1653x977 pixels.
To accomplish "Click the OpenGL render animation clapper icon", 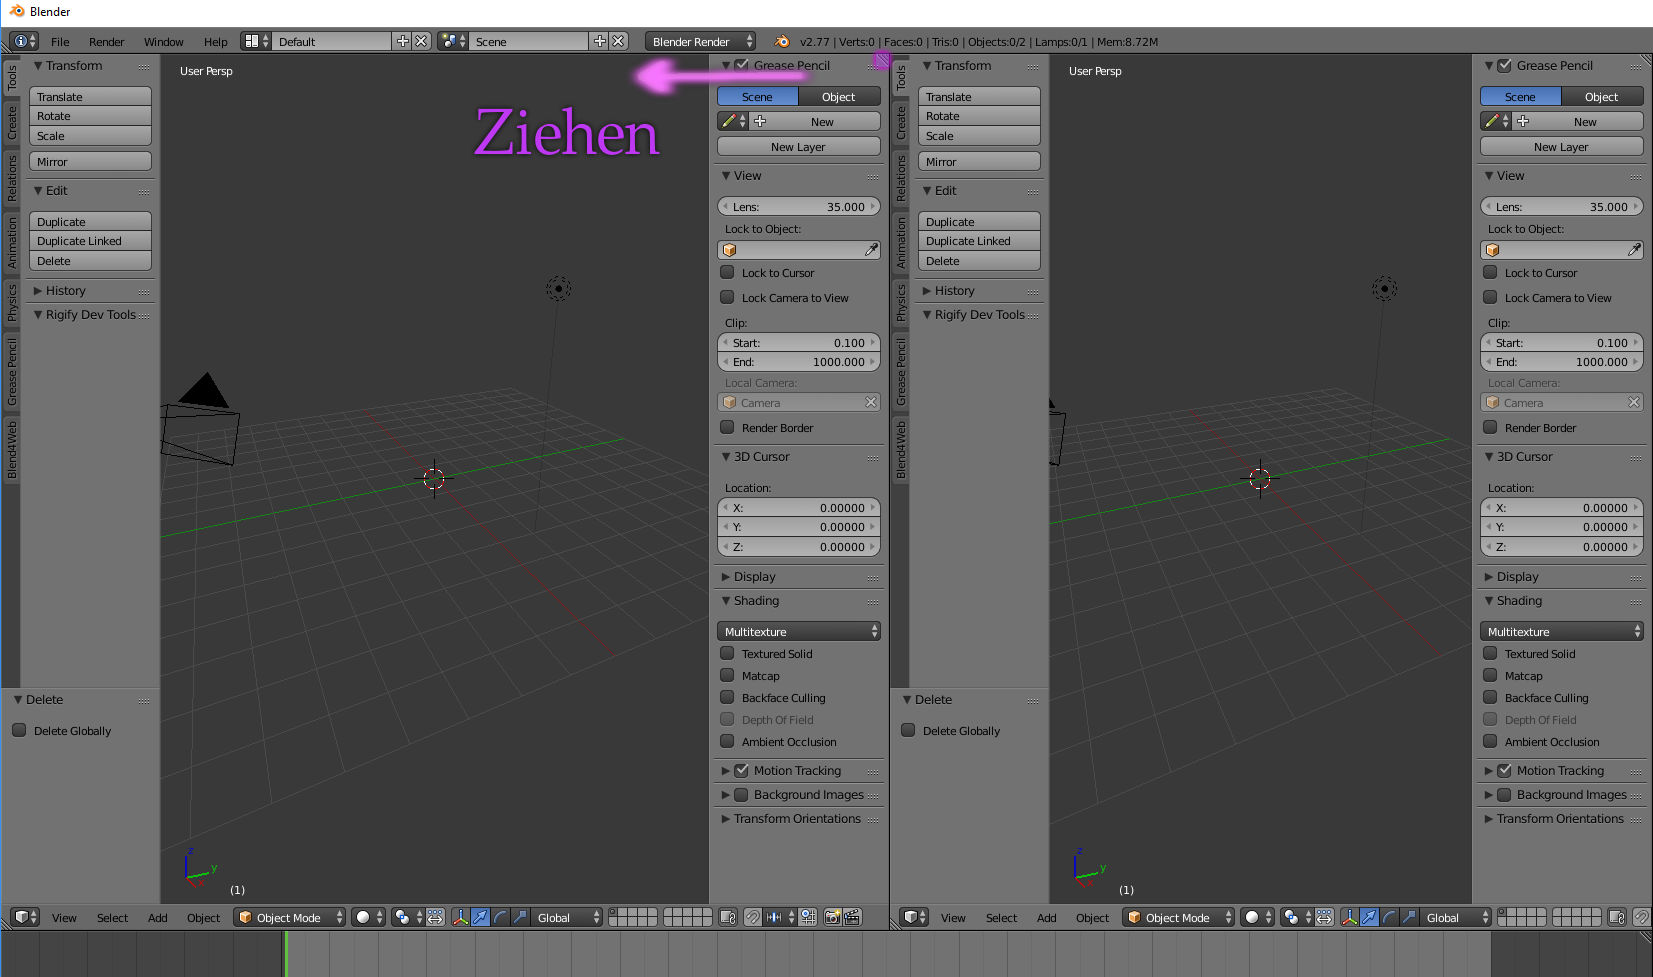I will (852, 917).
